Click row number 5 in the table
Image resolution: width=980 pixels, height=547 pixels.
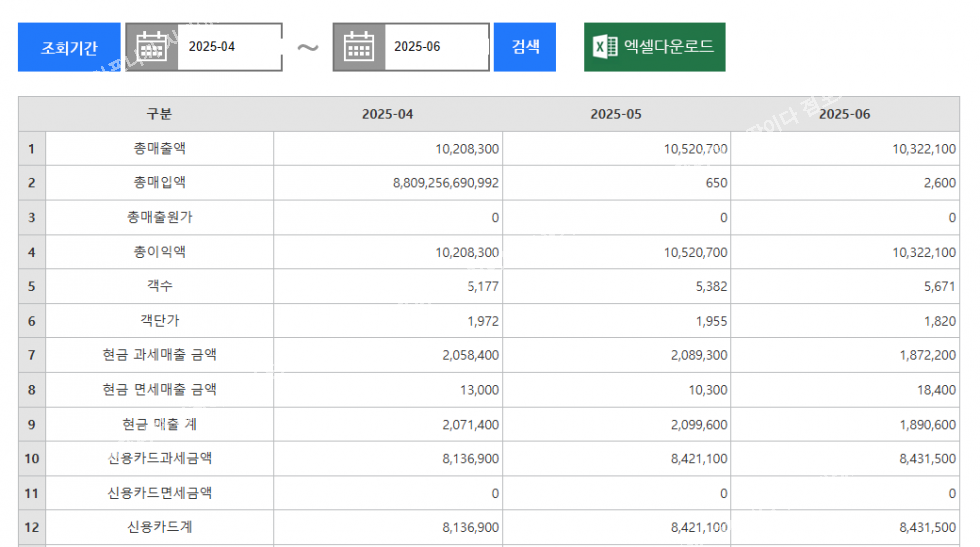tap(32, 286)
